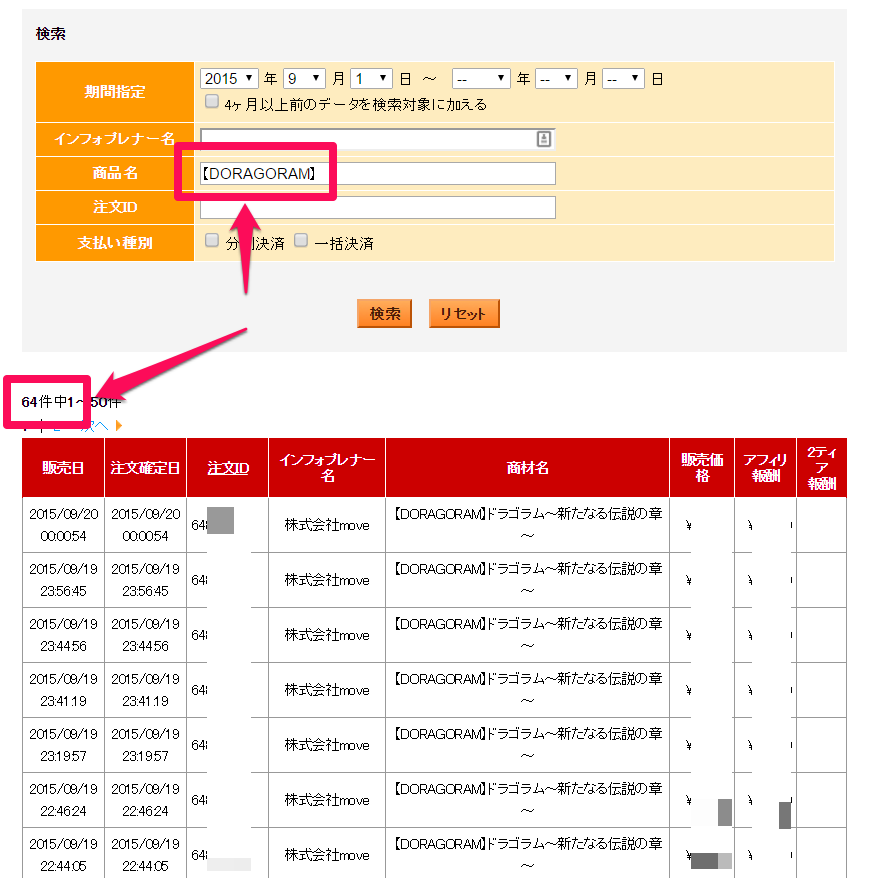Check the 分割決済 payment option

coord(212,240)
